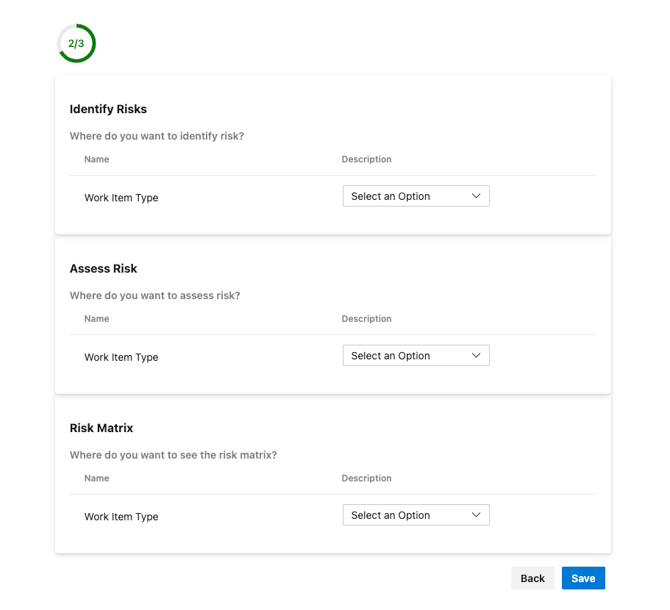
Task: Click the chevron arrow in Identify Risks dropdown
Action: point(476,197)
